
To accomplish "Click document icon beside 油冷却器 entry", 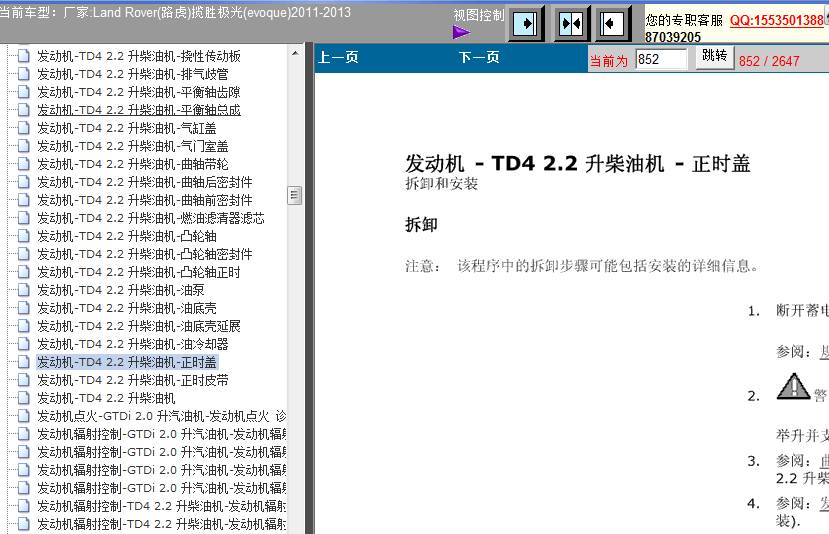I will pos(23,344).
